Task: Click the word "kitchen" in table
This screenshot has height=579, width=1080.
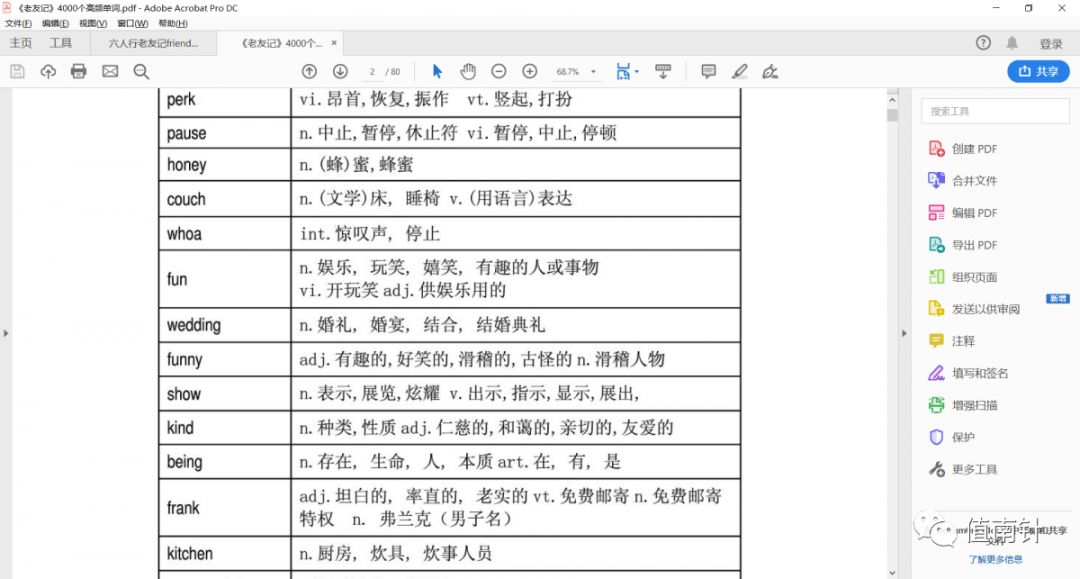Action: pyautogui.click(x=189, y=554)
